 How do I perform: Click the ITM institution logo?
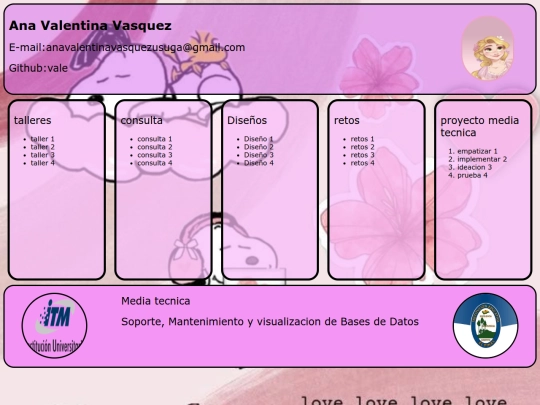[54, 326]
